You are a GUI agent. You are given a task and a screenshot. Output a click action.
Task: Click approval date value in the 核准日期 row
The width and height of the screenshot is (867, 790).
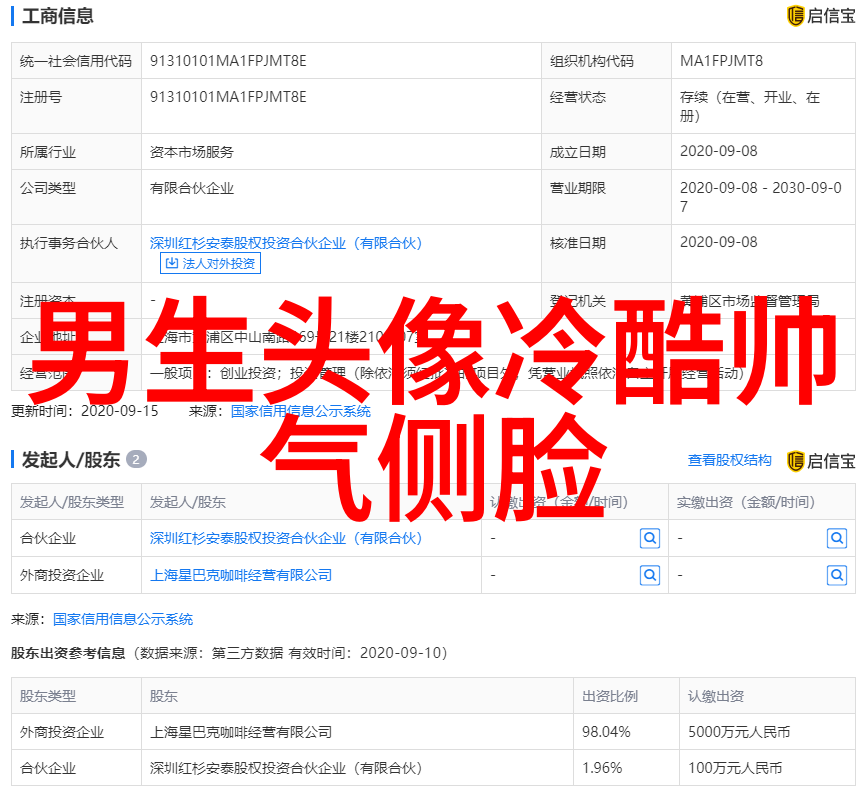pyautogui.click(x=718, y=242)
